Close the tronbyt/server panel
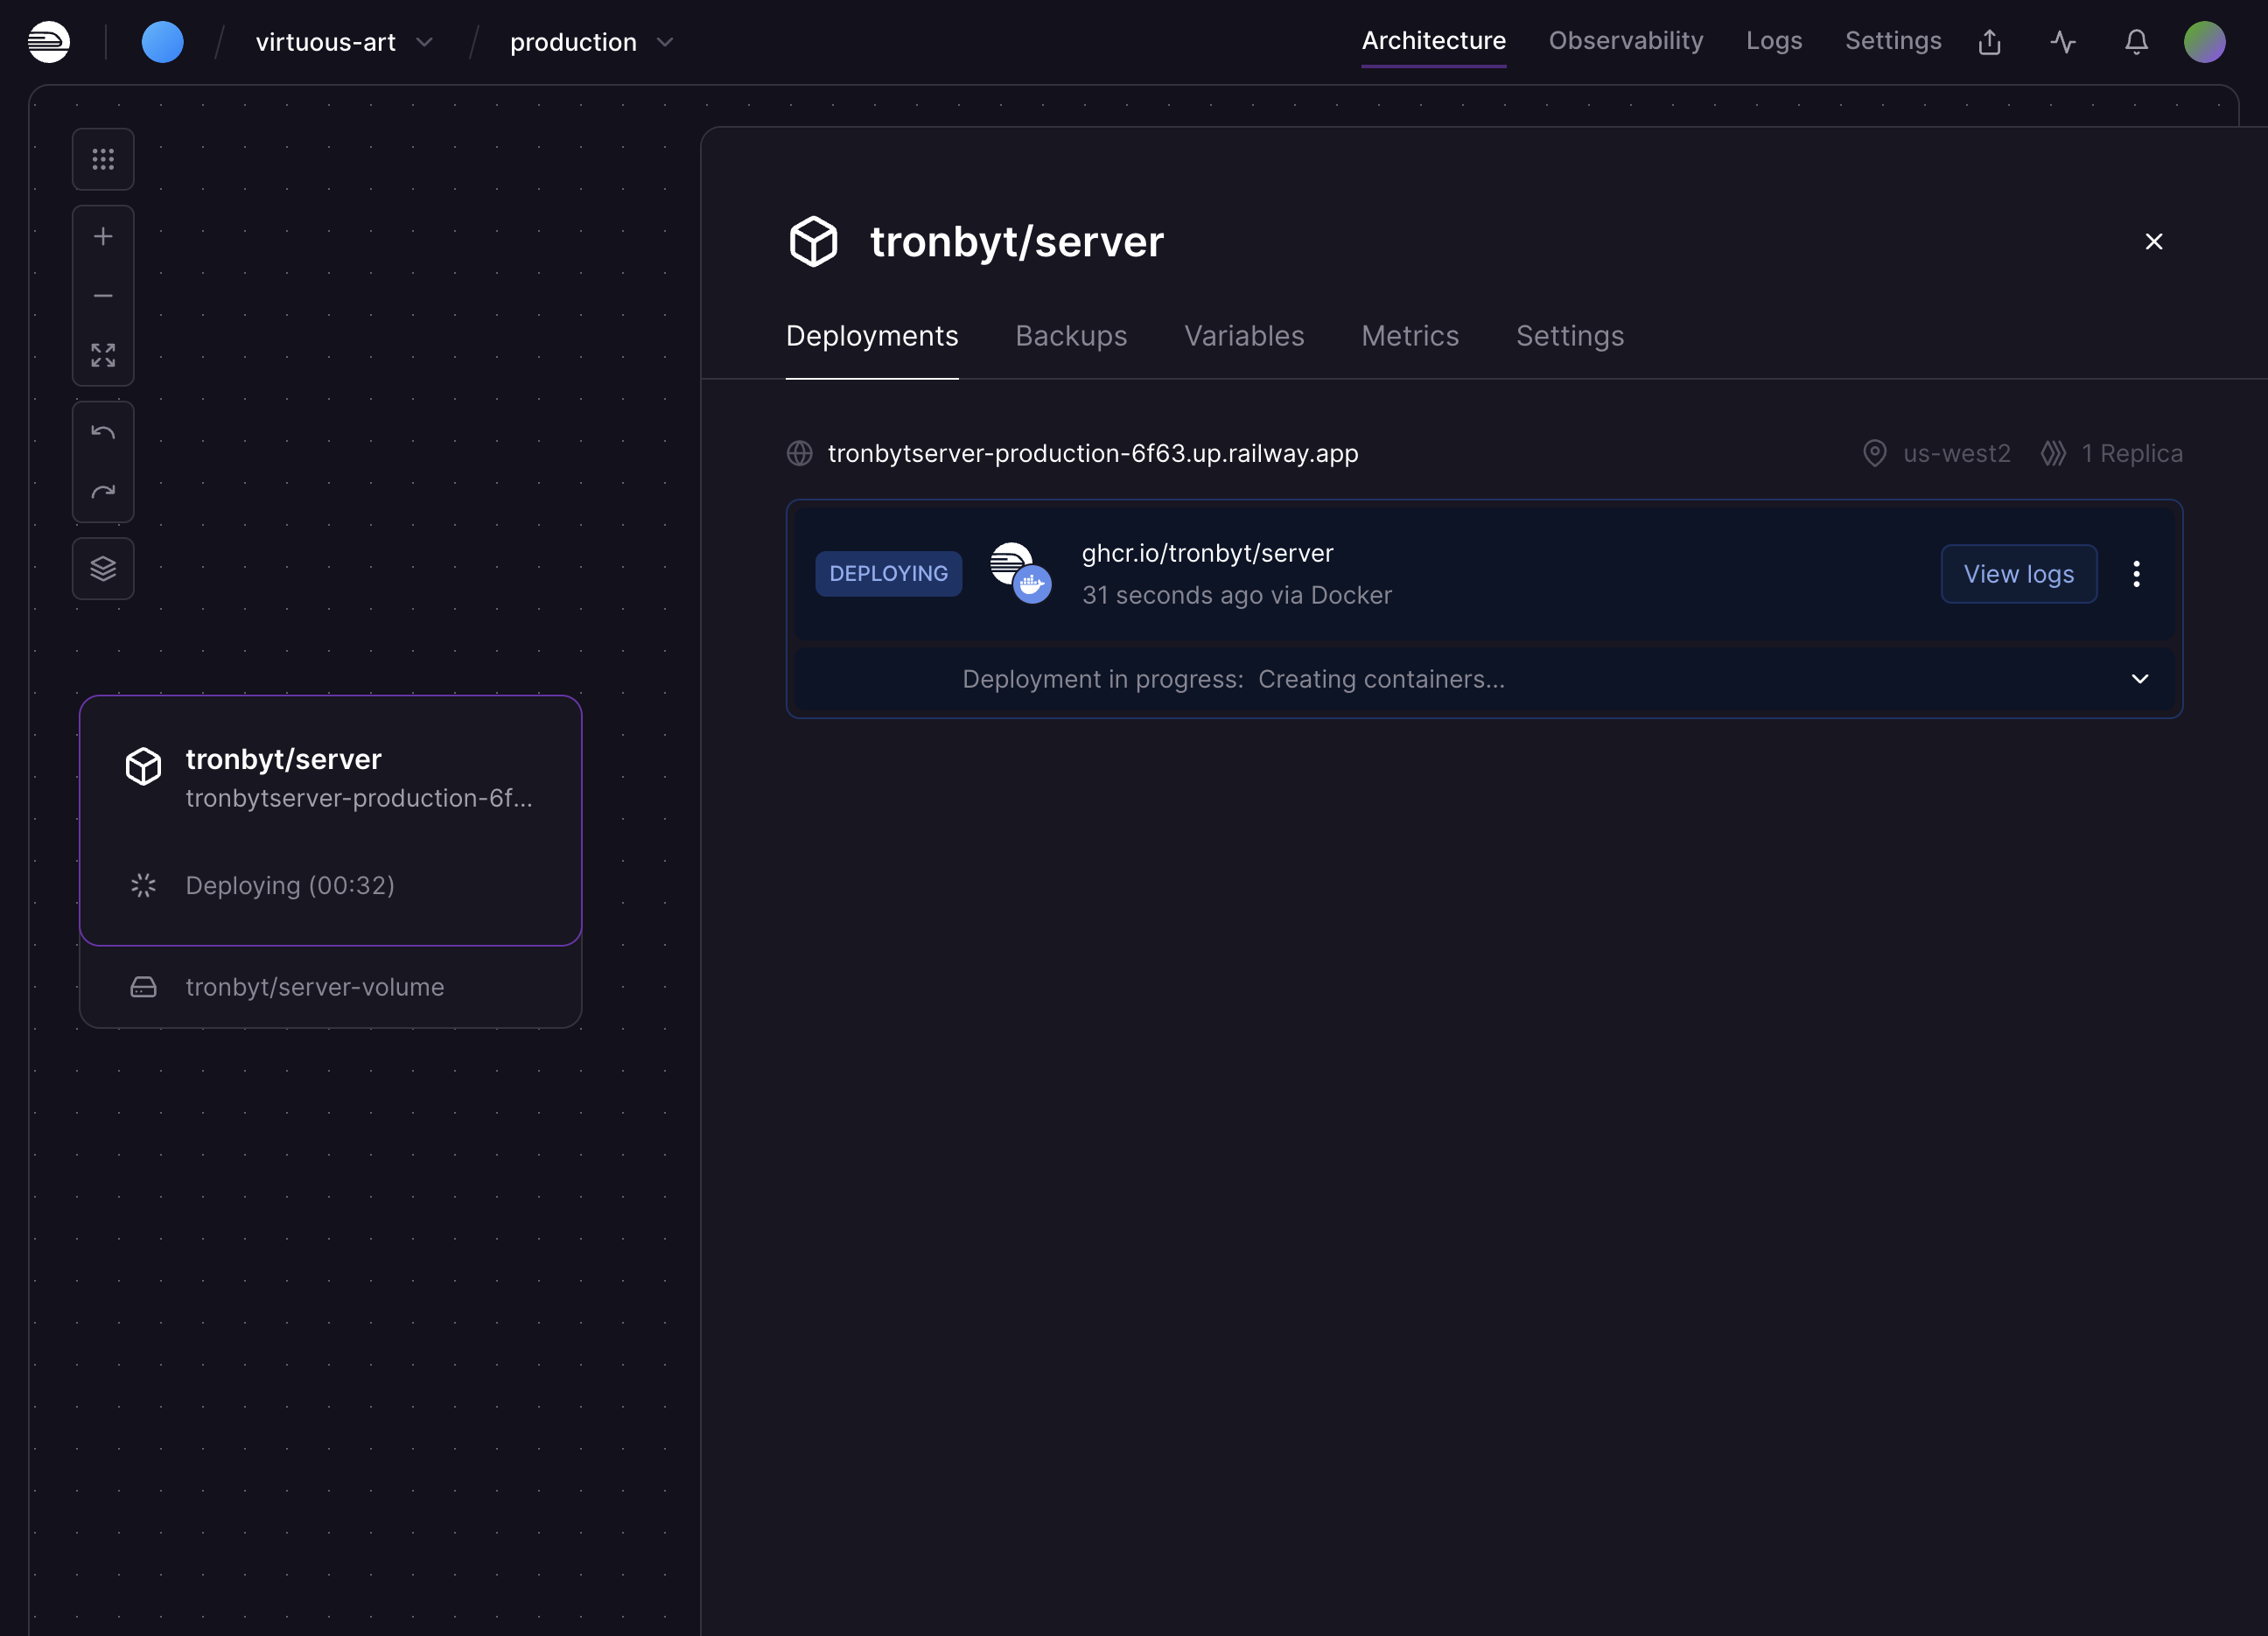Viewport: 2268px width, 1636px height. pos(2154,241)
